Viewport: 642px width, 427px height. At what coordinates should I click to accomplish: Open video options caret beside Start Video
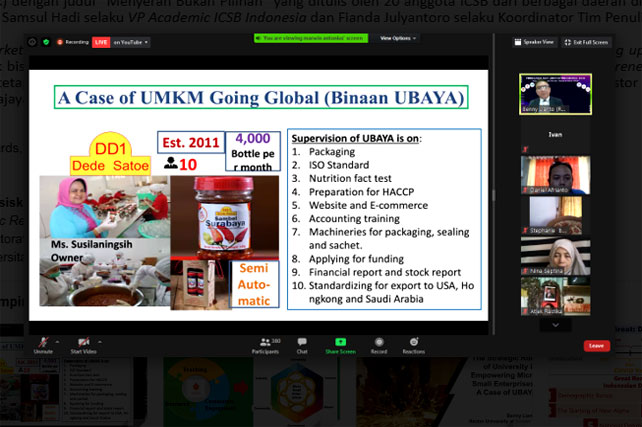tap(100, 342)
